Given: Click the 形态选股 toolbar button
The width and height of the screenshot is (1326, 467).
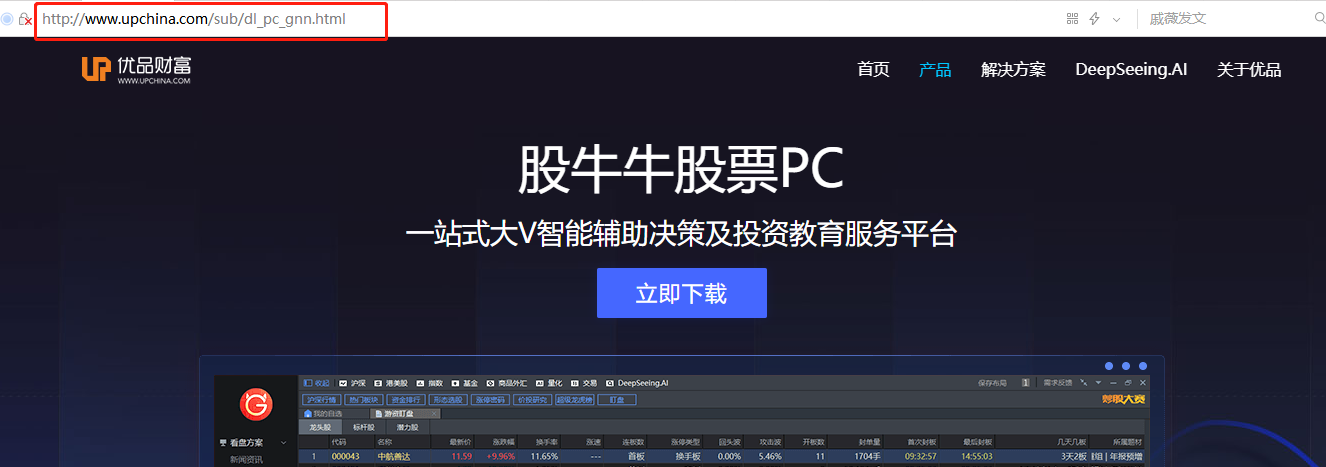Looking at the screenshot, I should 449,399.
